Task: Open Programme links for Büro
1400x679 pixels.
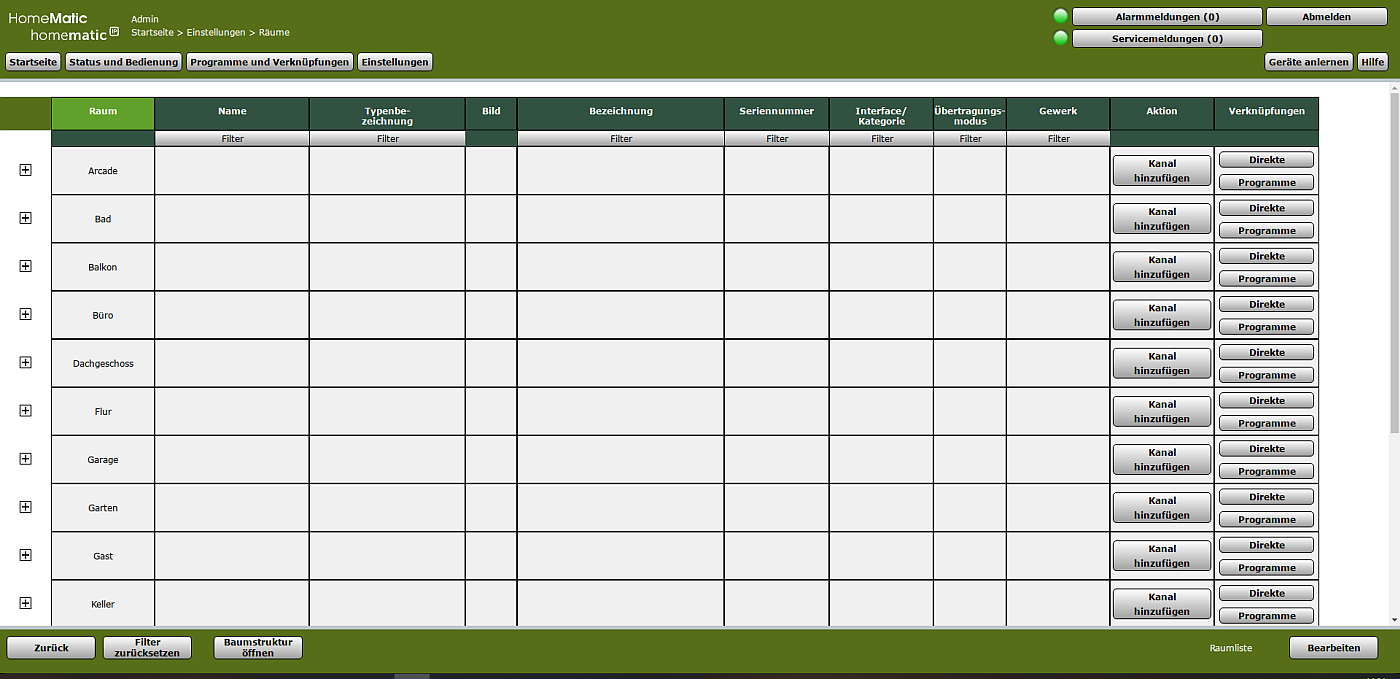Action: (x=1267, y=327)
